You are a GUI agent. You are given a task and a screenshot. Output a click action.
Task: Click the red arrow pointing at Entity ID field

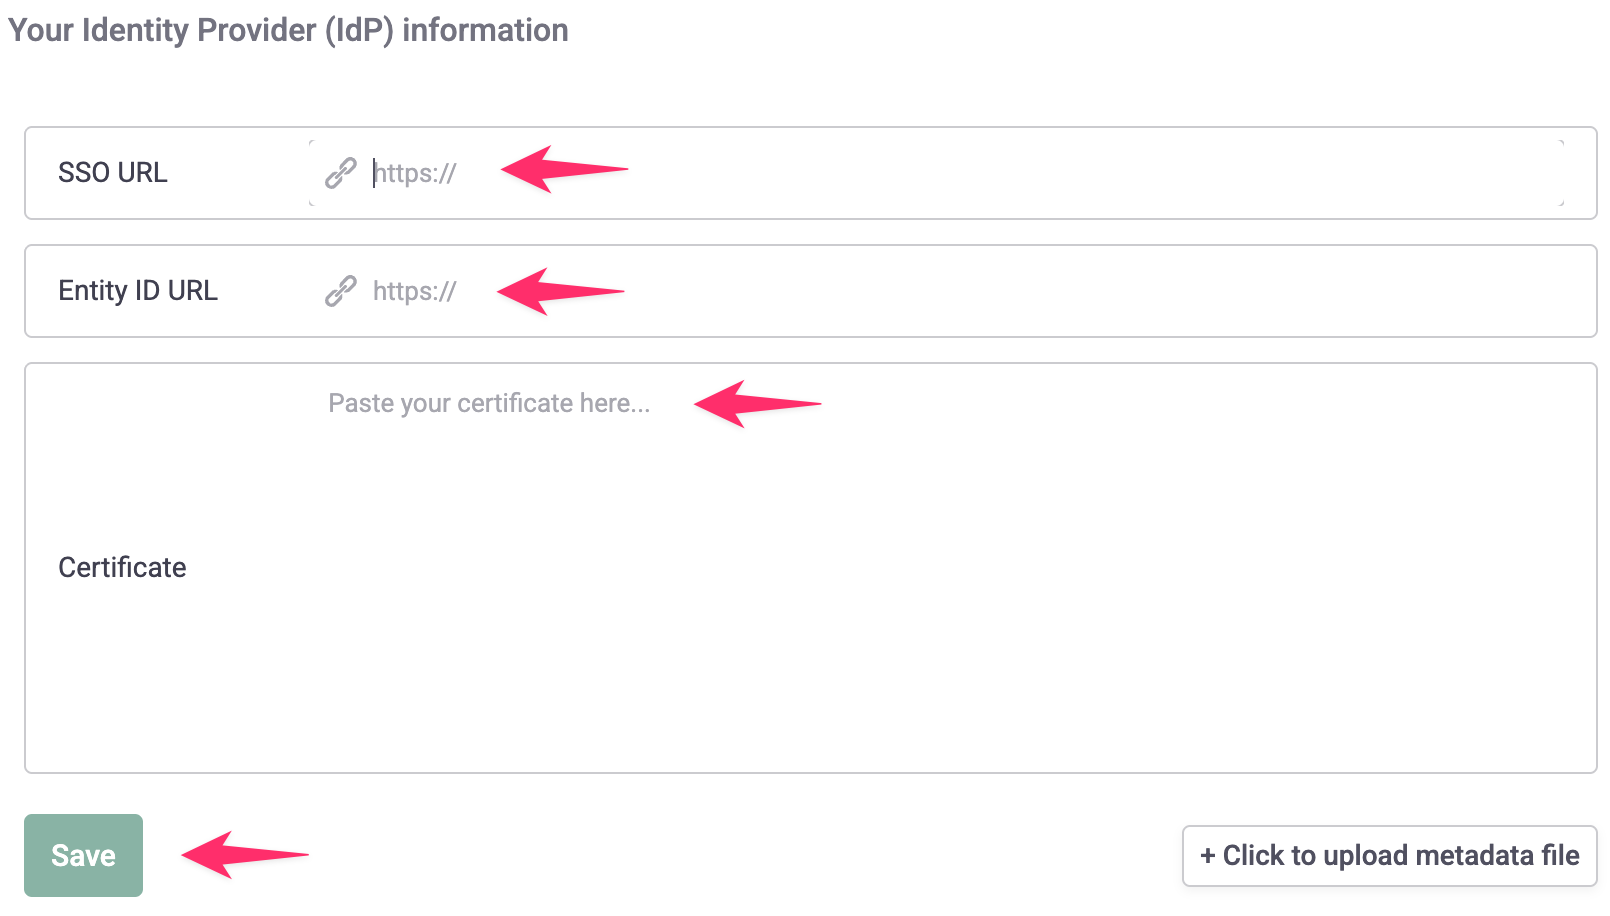[x=560, y=292]
